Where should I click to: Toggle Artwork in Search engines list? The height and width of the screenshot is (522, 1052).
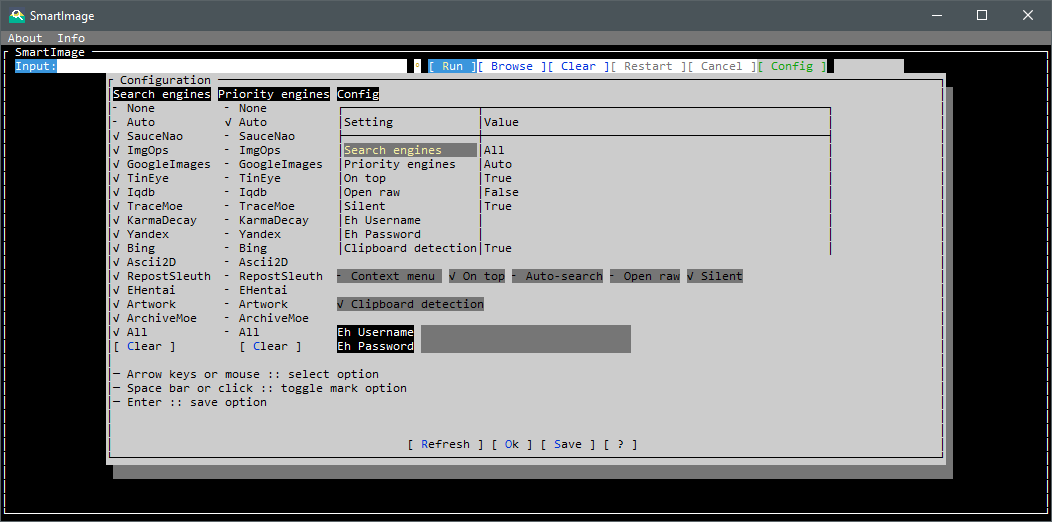coord(144,305)
